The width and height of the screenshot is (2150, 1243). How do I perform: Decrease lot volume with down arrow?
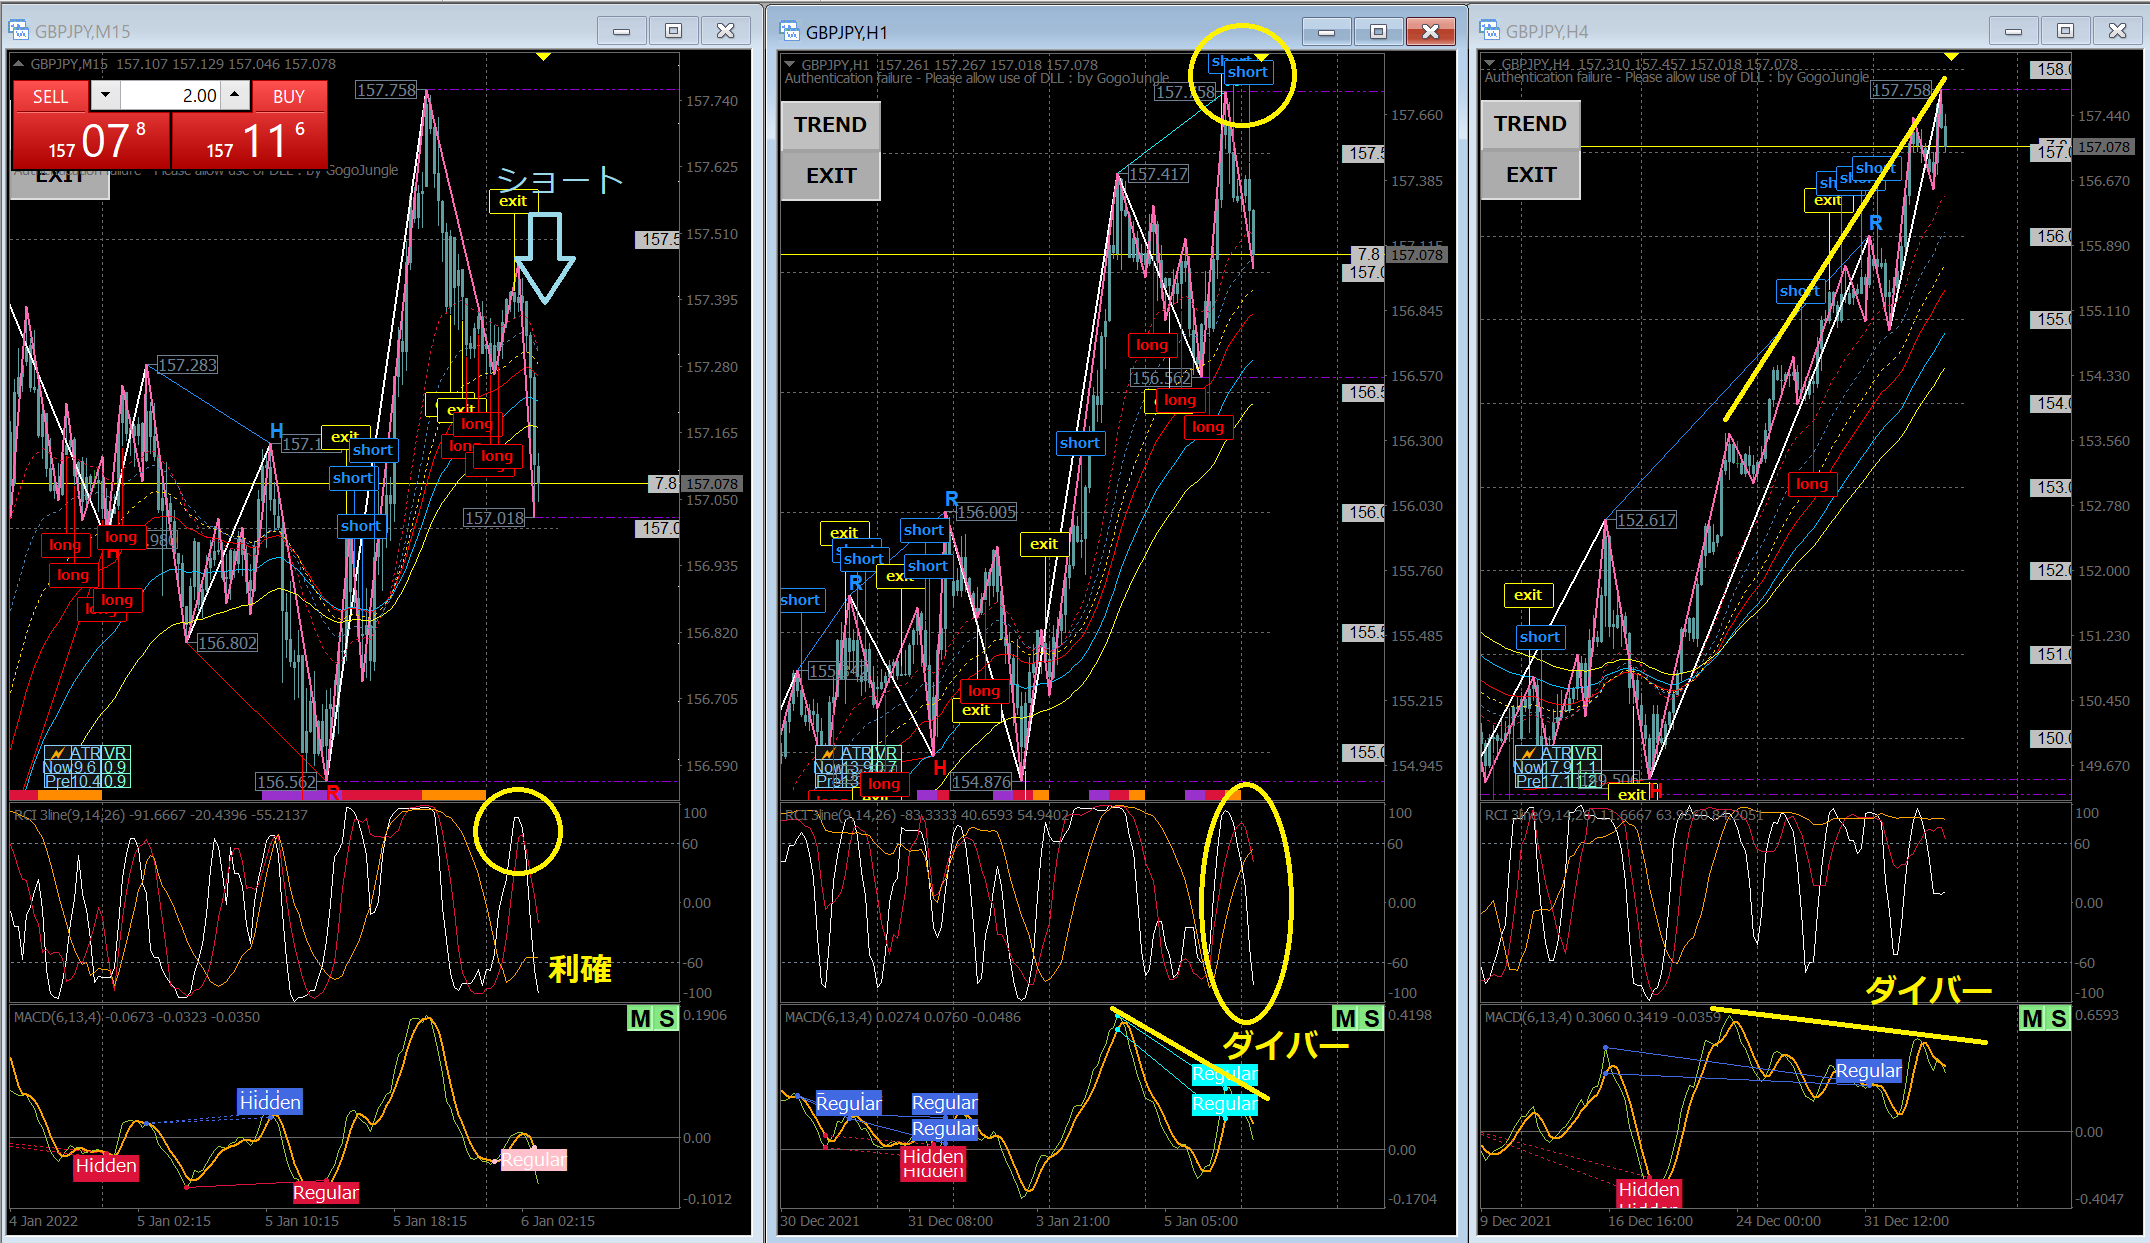[x=105, y=96]
